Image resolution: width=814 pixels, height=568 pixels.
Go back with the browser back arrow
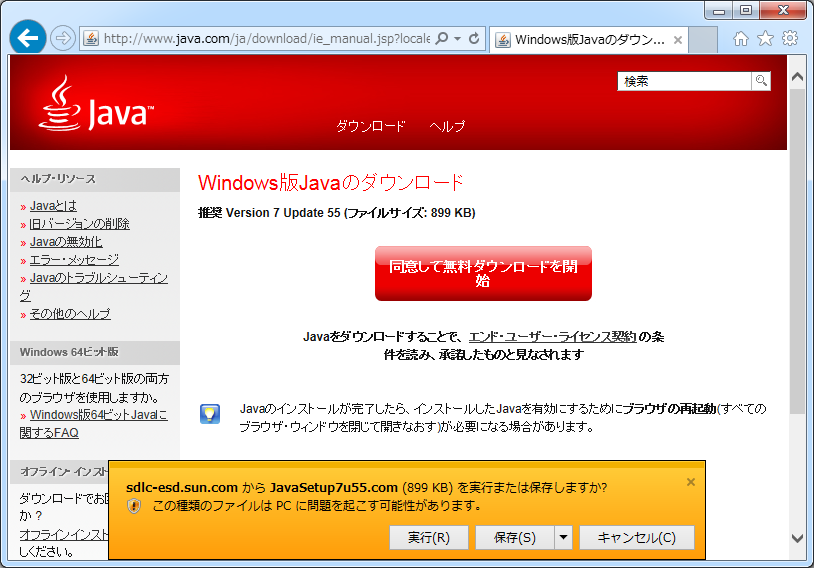[28, 37]
